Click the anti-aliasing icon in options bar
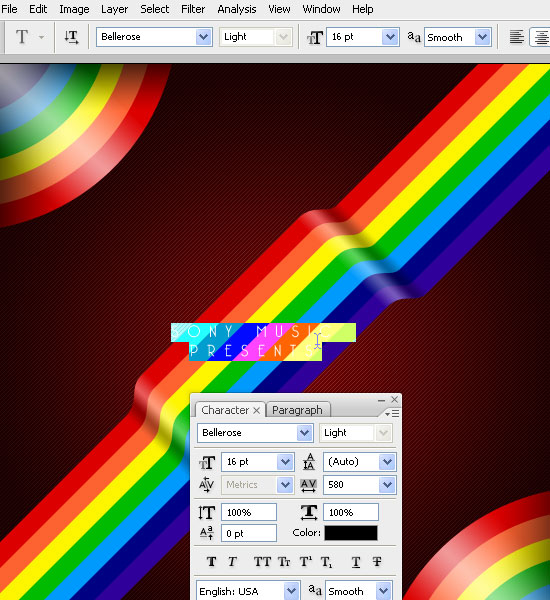Screen dimensions: 550x600 click(x=414, y=37)
